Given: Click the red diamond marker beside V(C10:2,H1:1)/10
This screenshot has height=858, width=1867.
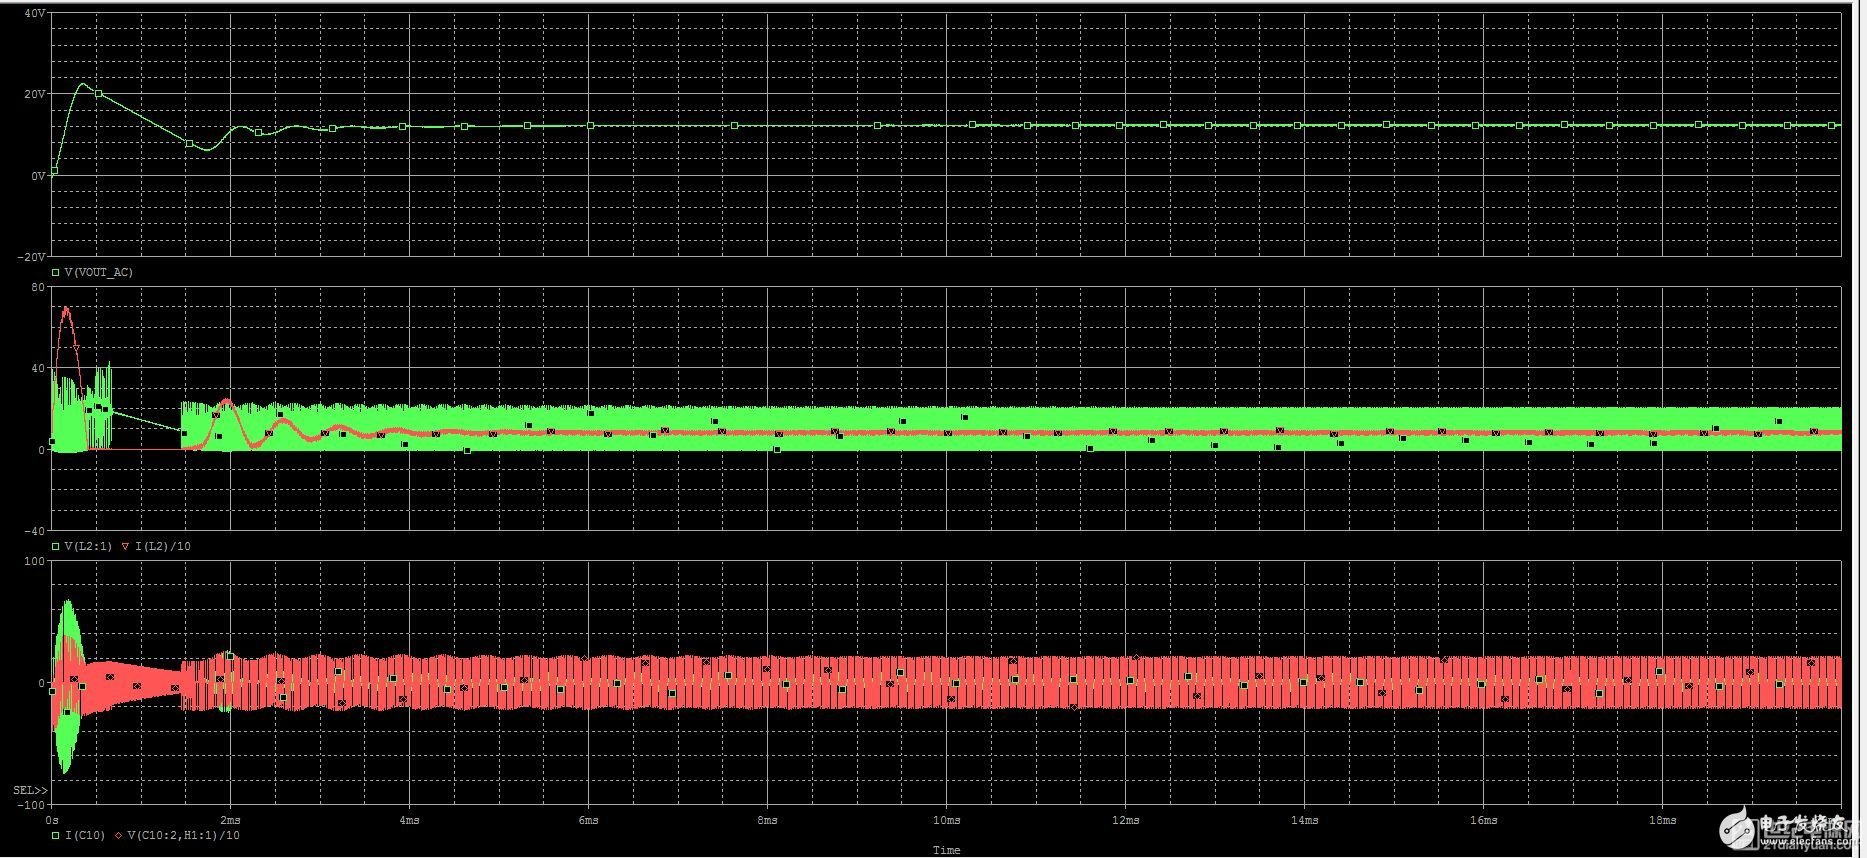Looking at the screenshot, I should 118,835.
